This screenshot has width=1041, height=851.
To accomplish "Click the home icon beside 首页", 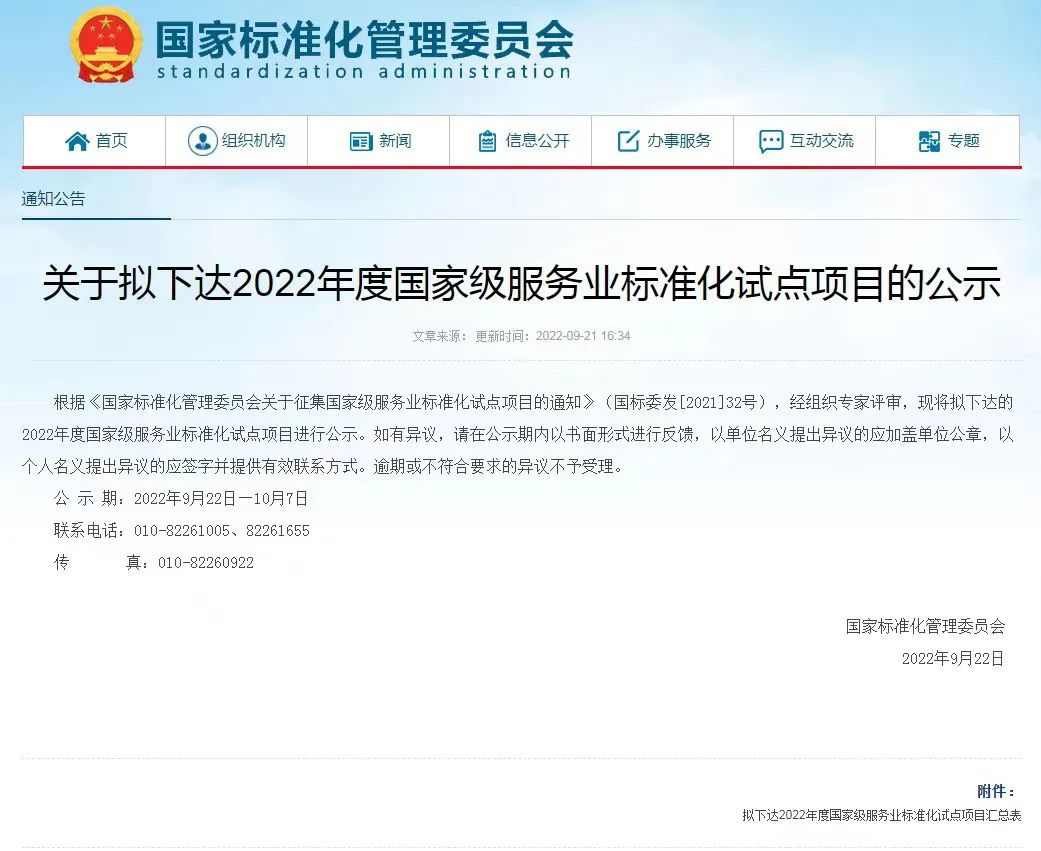I will click(77, 141).
